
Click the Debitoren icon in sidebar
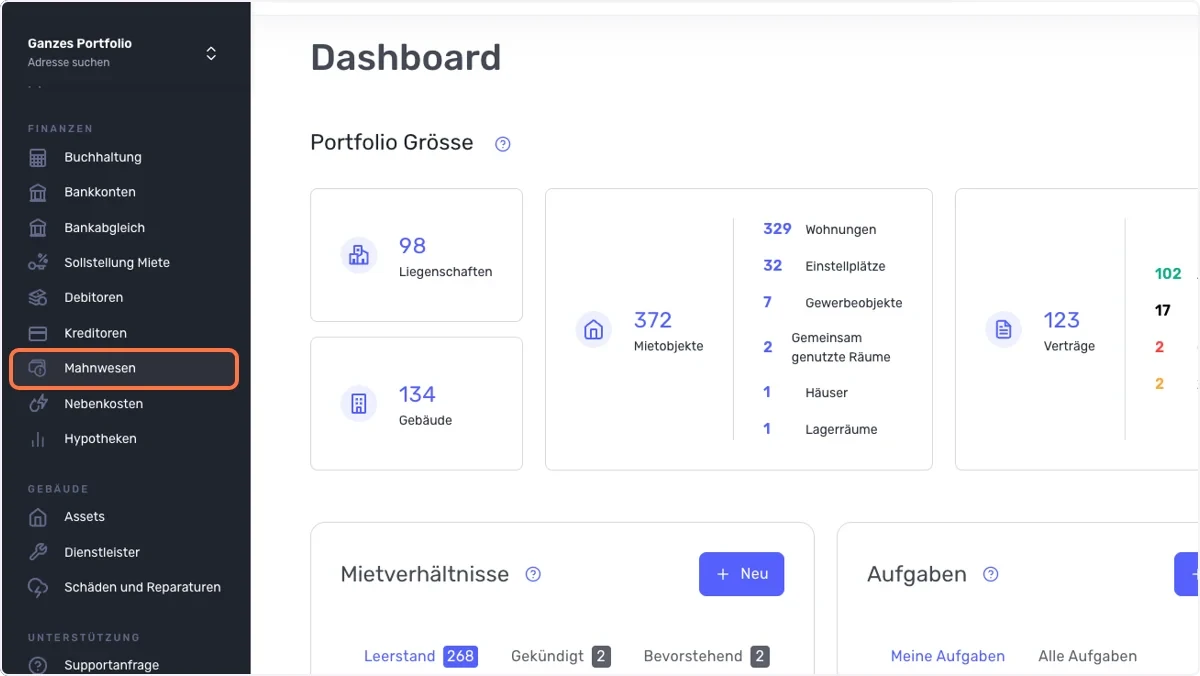pos(38,298)
